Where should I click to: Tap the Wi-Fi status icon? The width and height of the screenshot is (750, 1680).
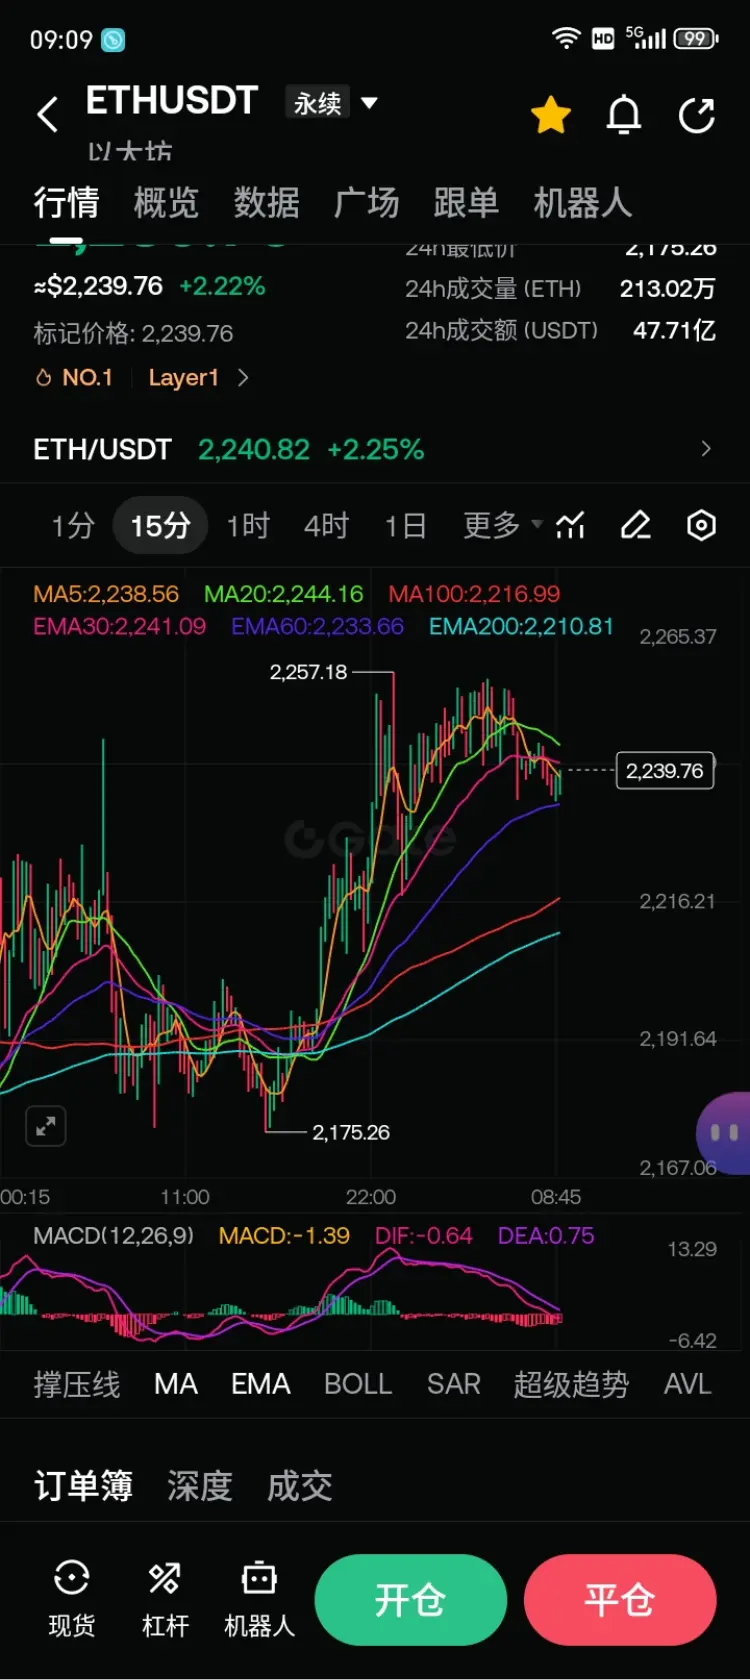coord(566,39)
